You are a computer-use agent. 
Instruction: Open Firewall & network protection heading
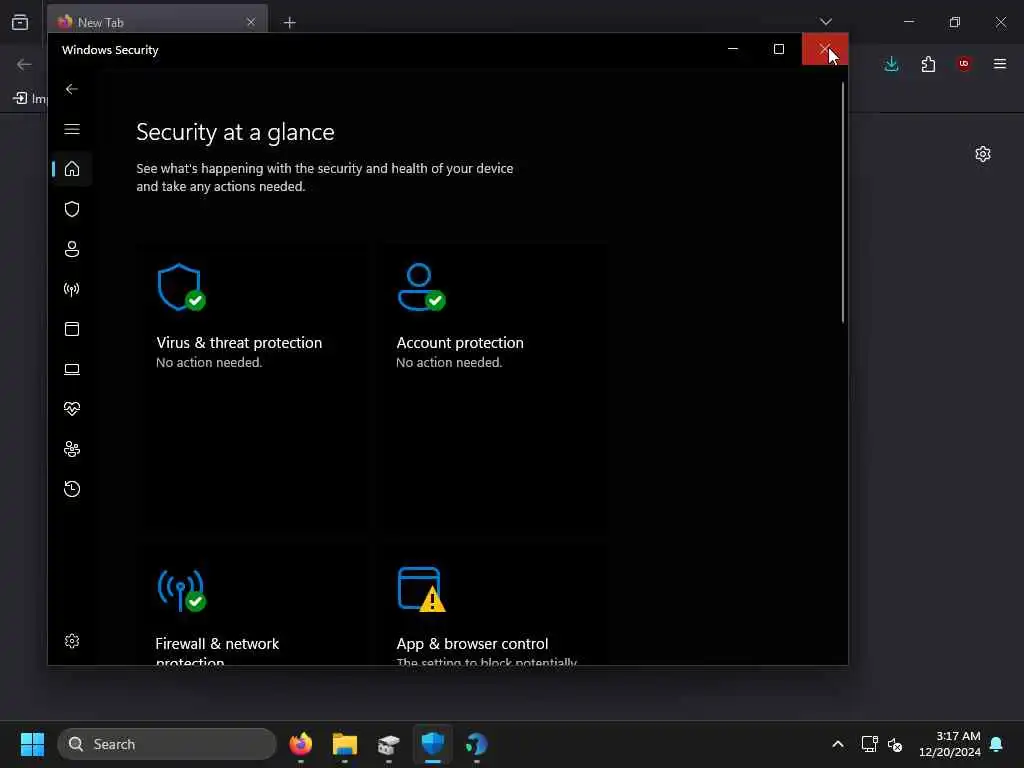click(217, 652)
